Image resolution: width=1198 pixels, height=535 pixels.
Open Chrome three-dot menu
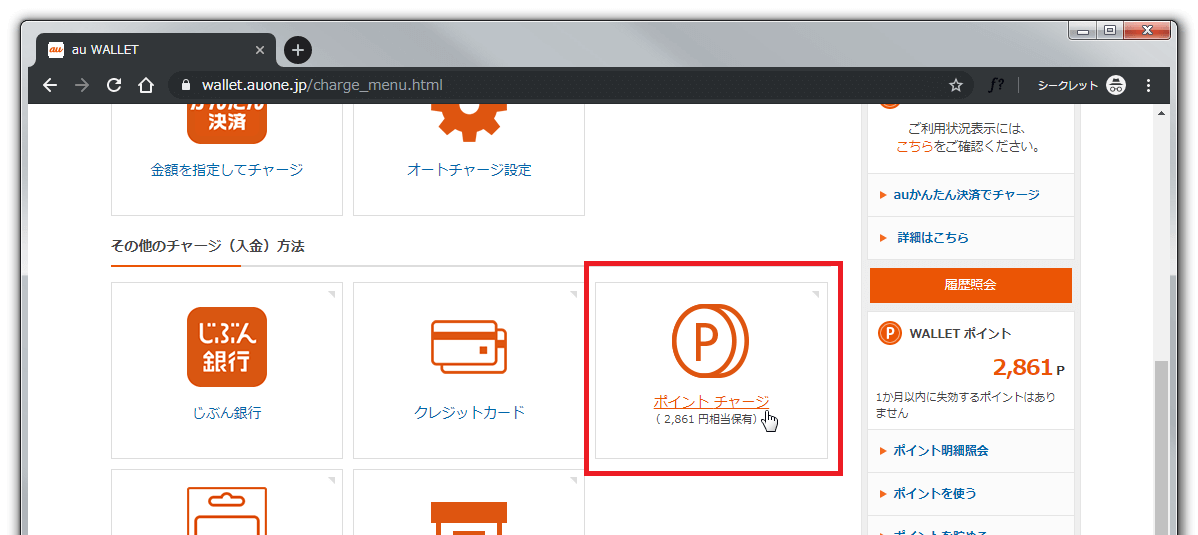tap(1148, 85)
